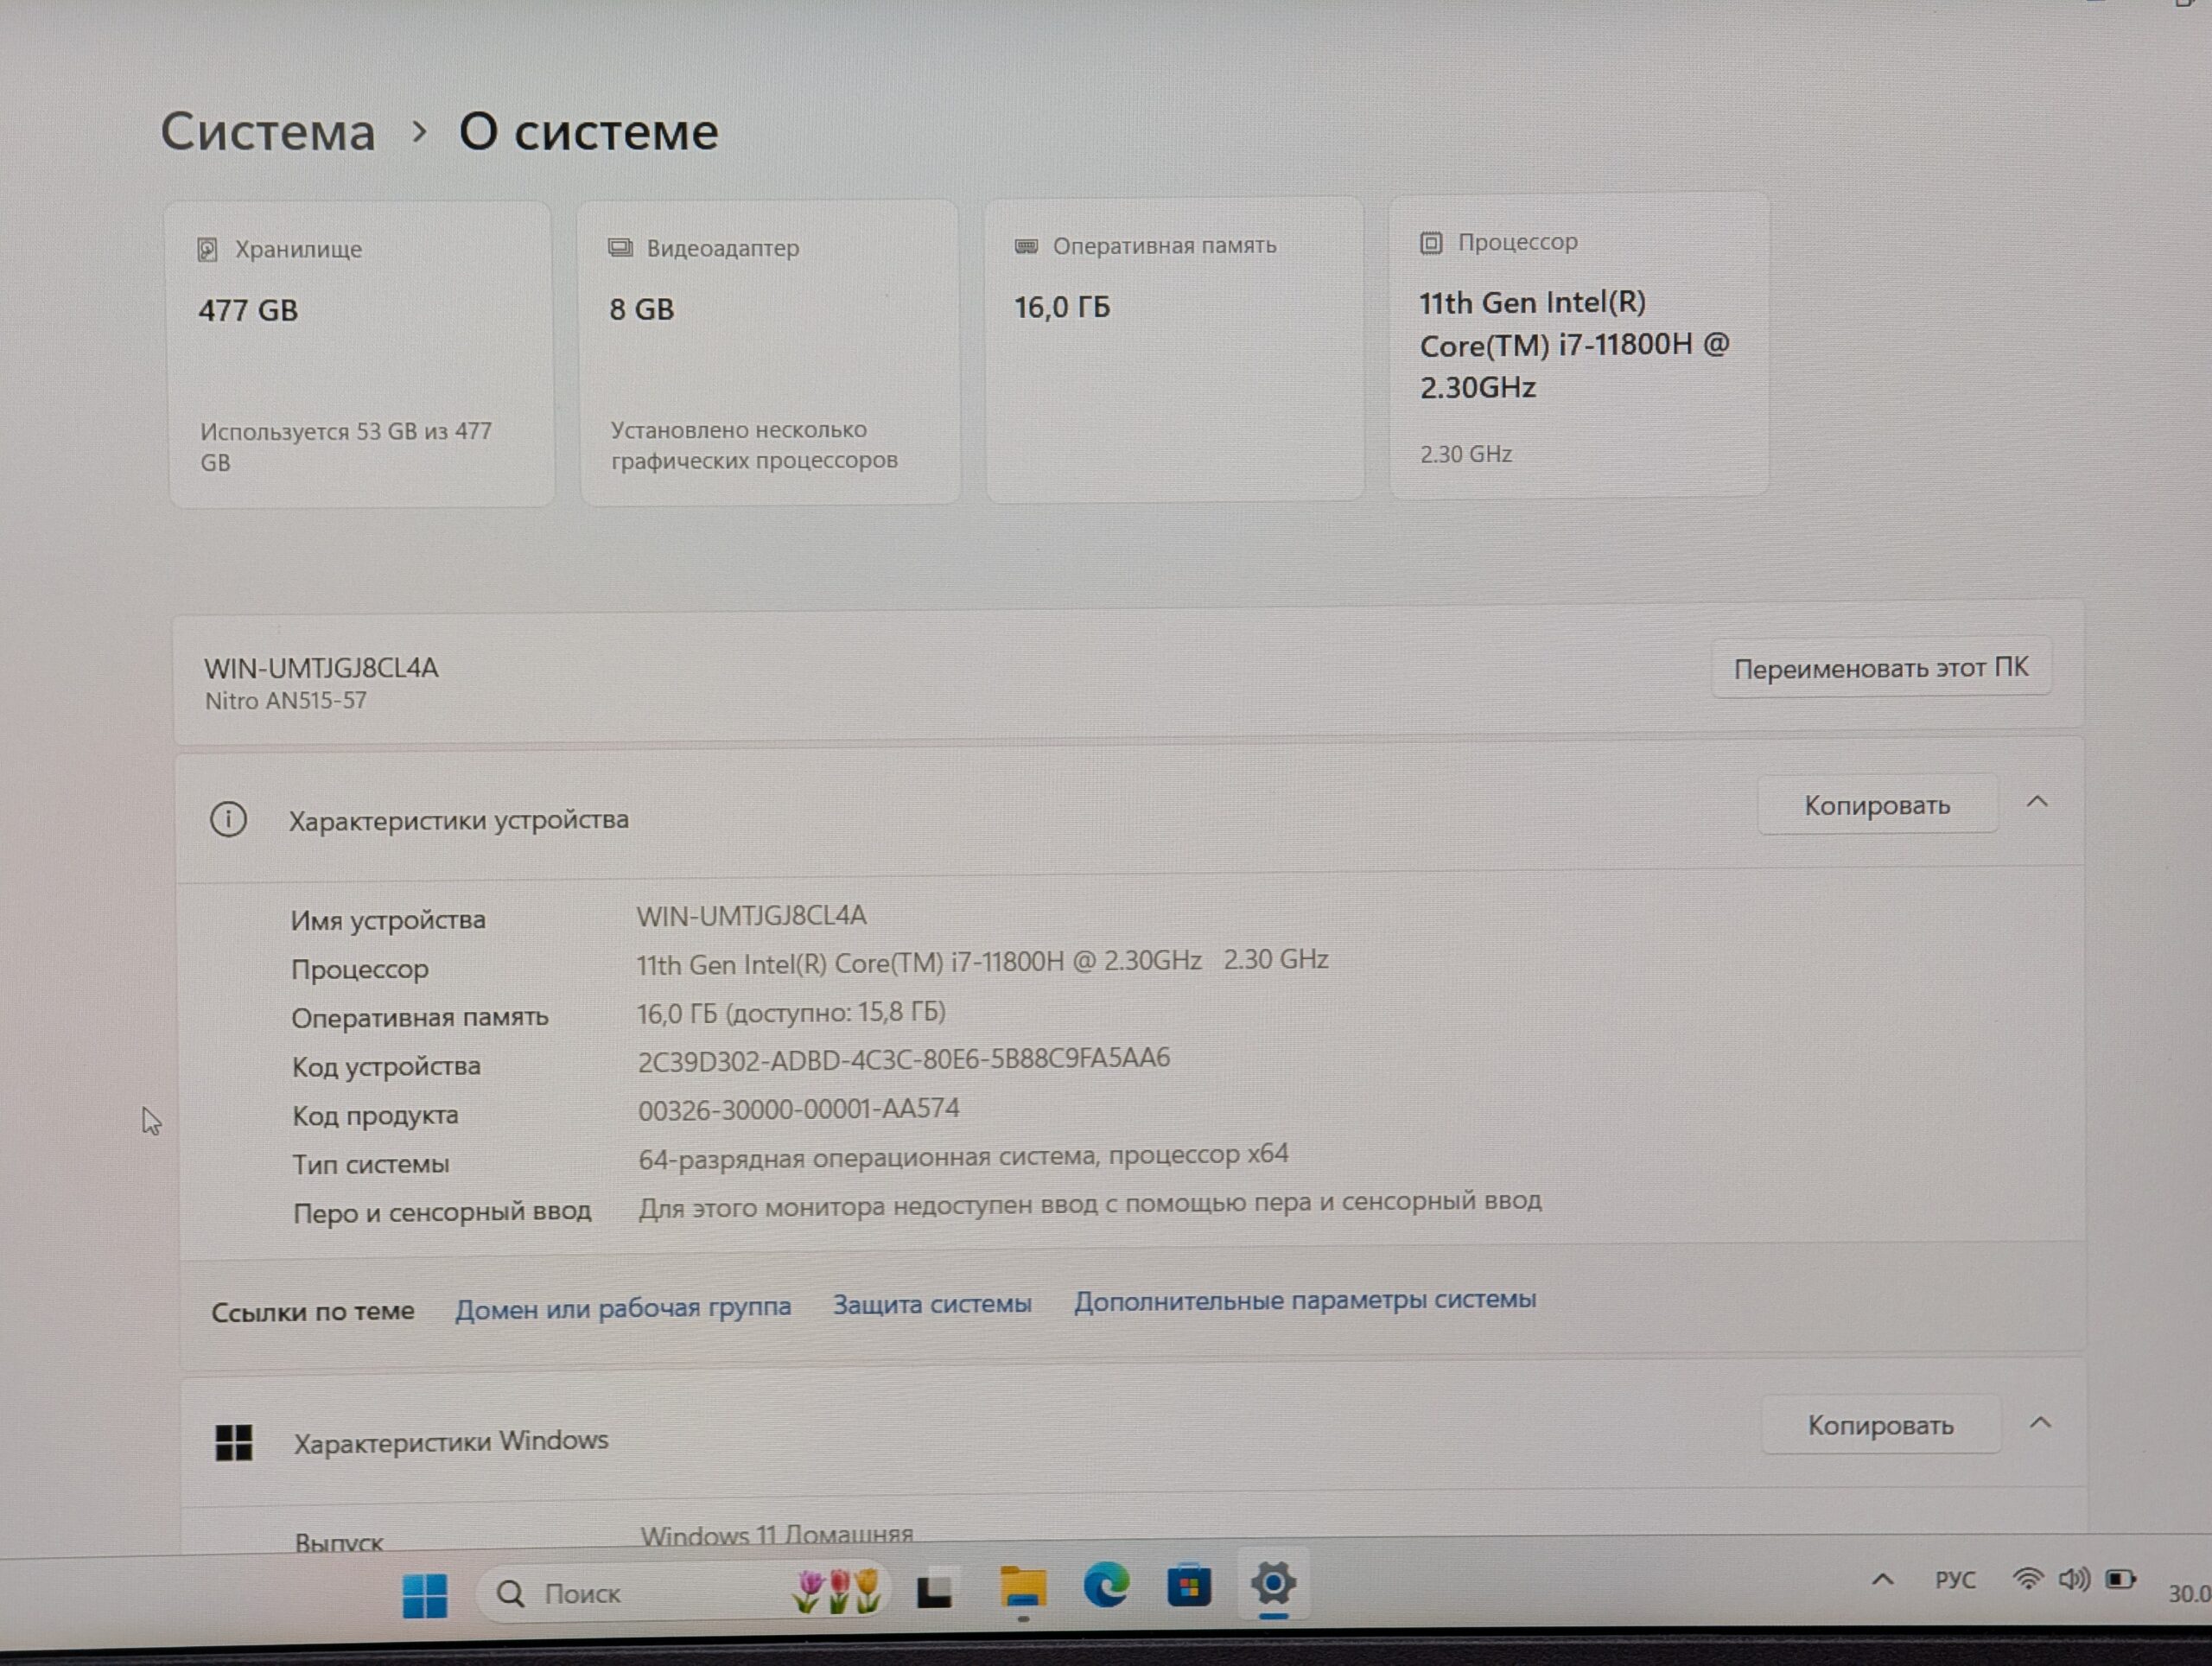Open Защита системы link
Screen dimensions: 2212x1666
point(932,1304)
